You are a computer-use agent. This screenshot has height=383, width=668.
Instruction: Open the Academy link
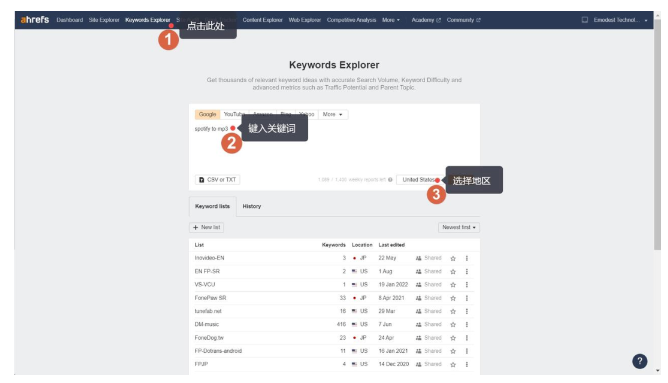click(x=426, y=20)
